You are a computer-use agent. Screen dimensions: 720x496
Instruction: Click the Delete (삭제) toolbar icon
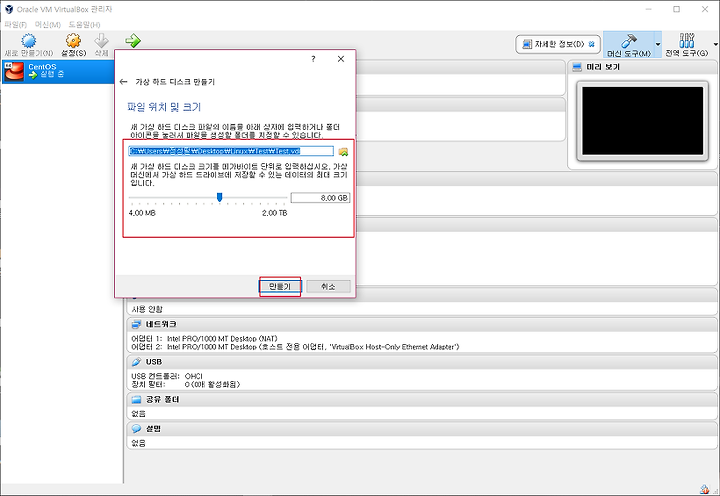101,41
